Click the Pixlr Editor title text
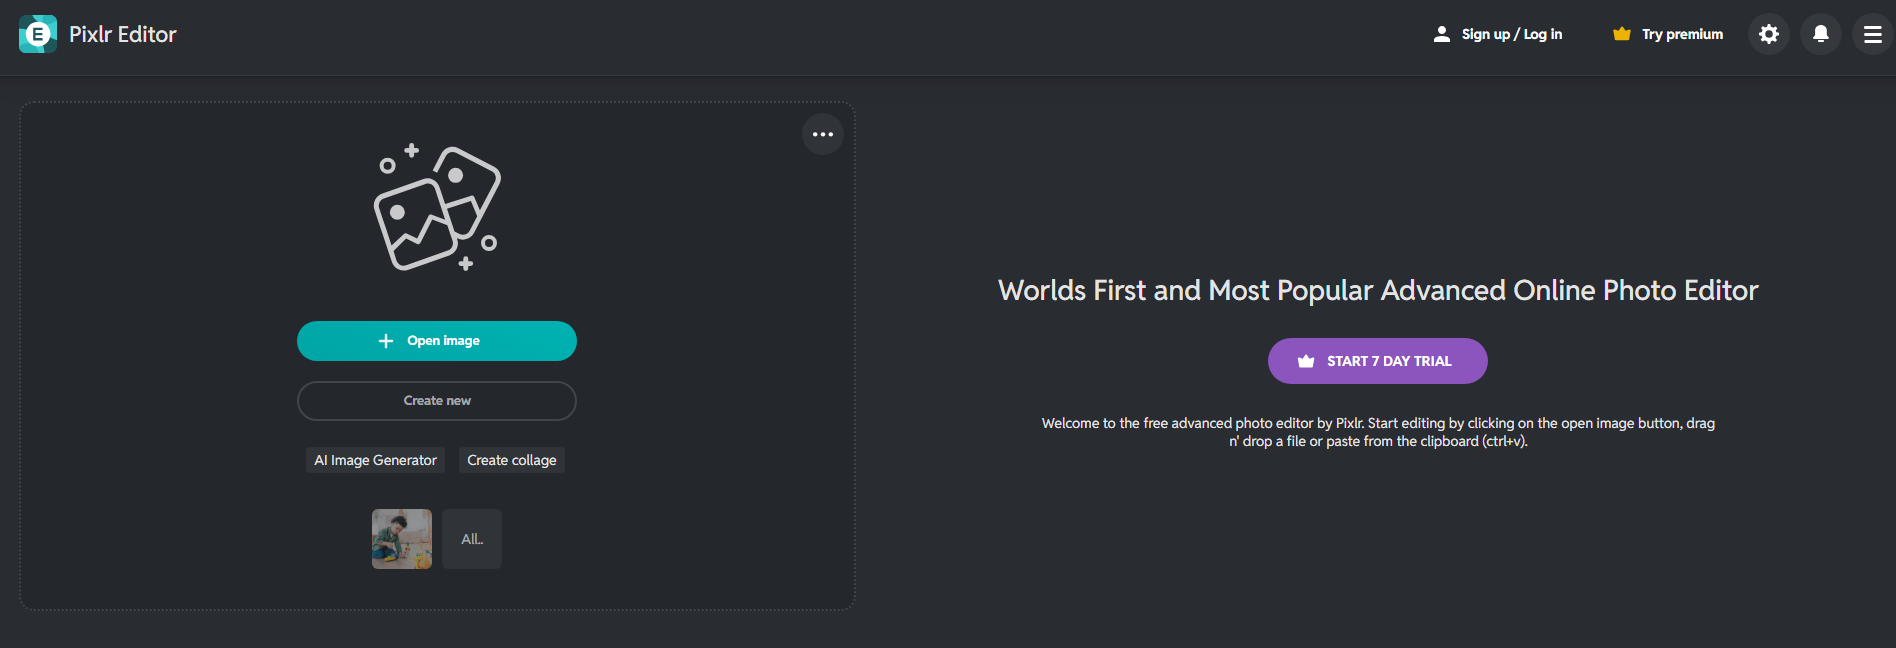Screen dimensions: 1896x648 [123, 34]
